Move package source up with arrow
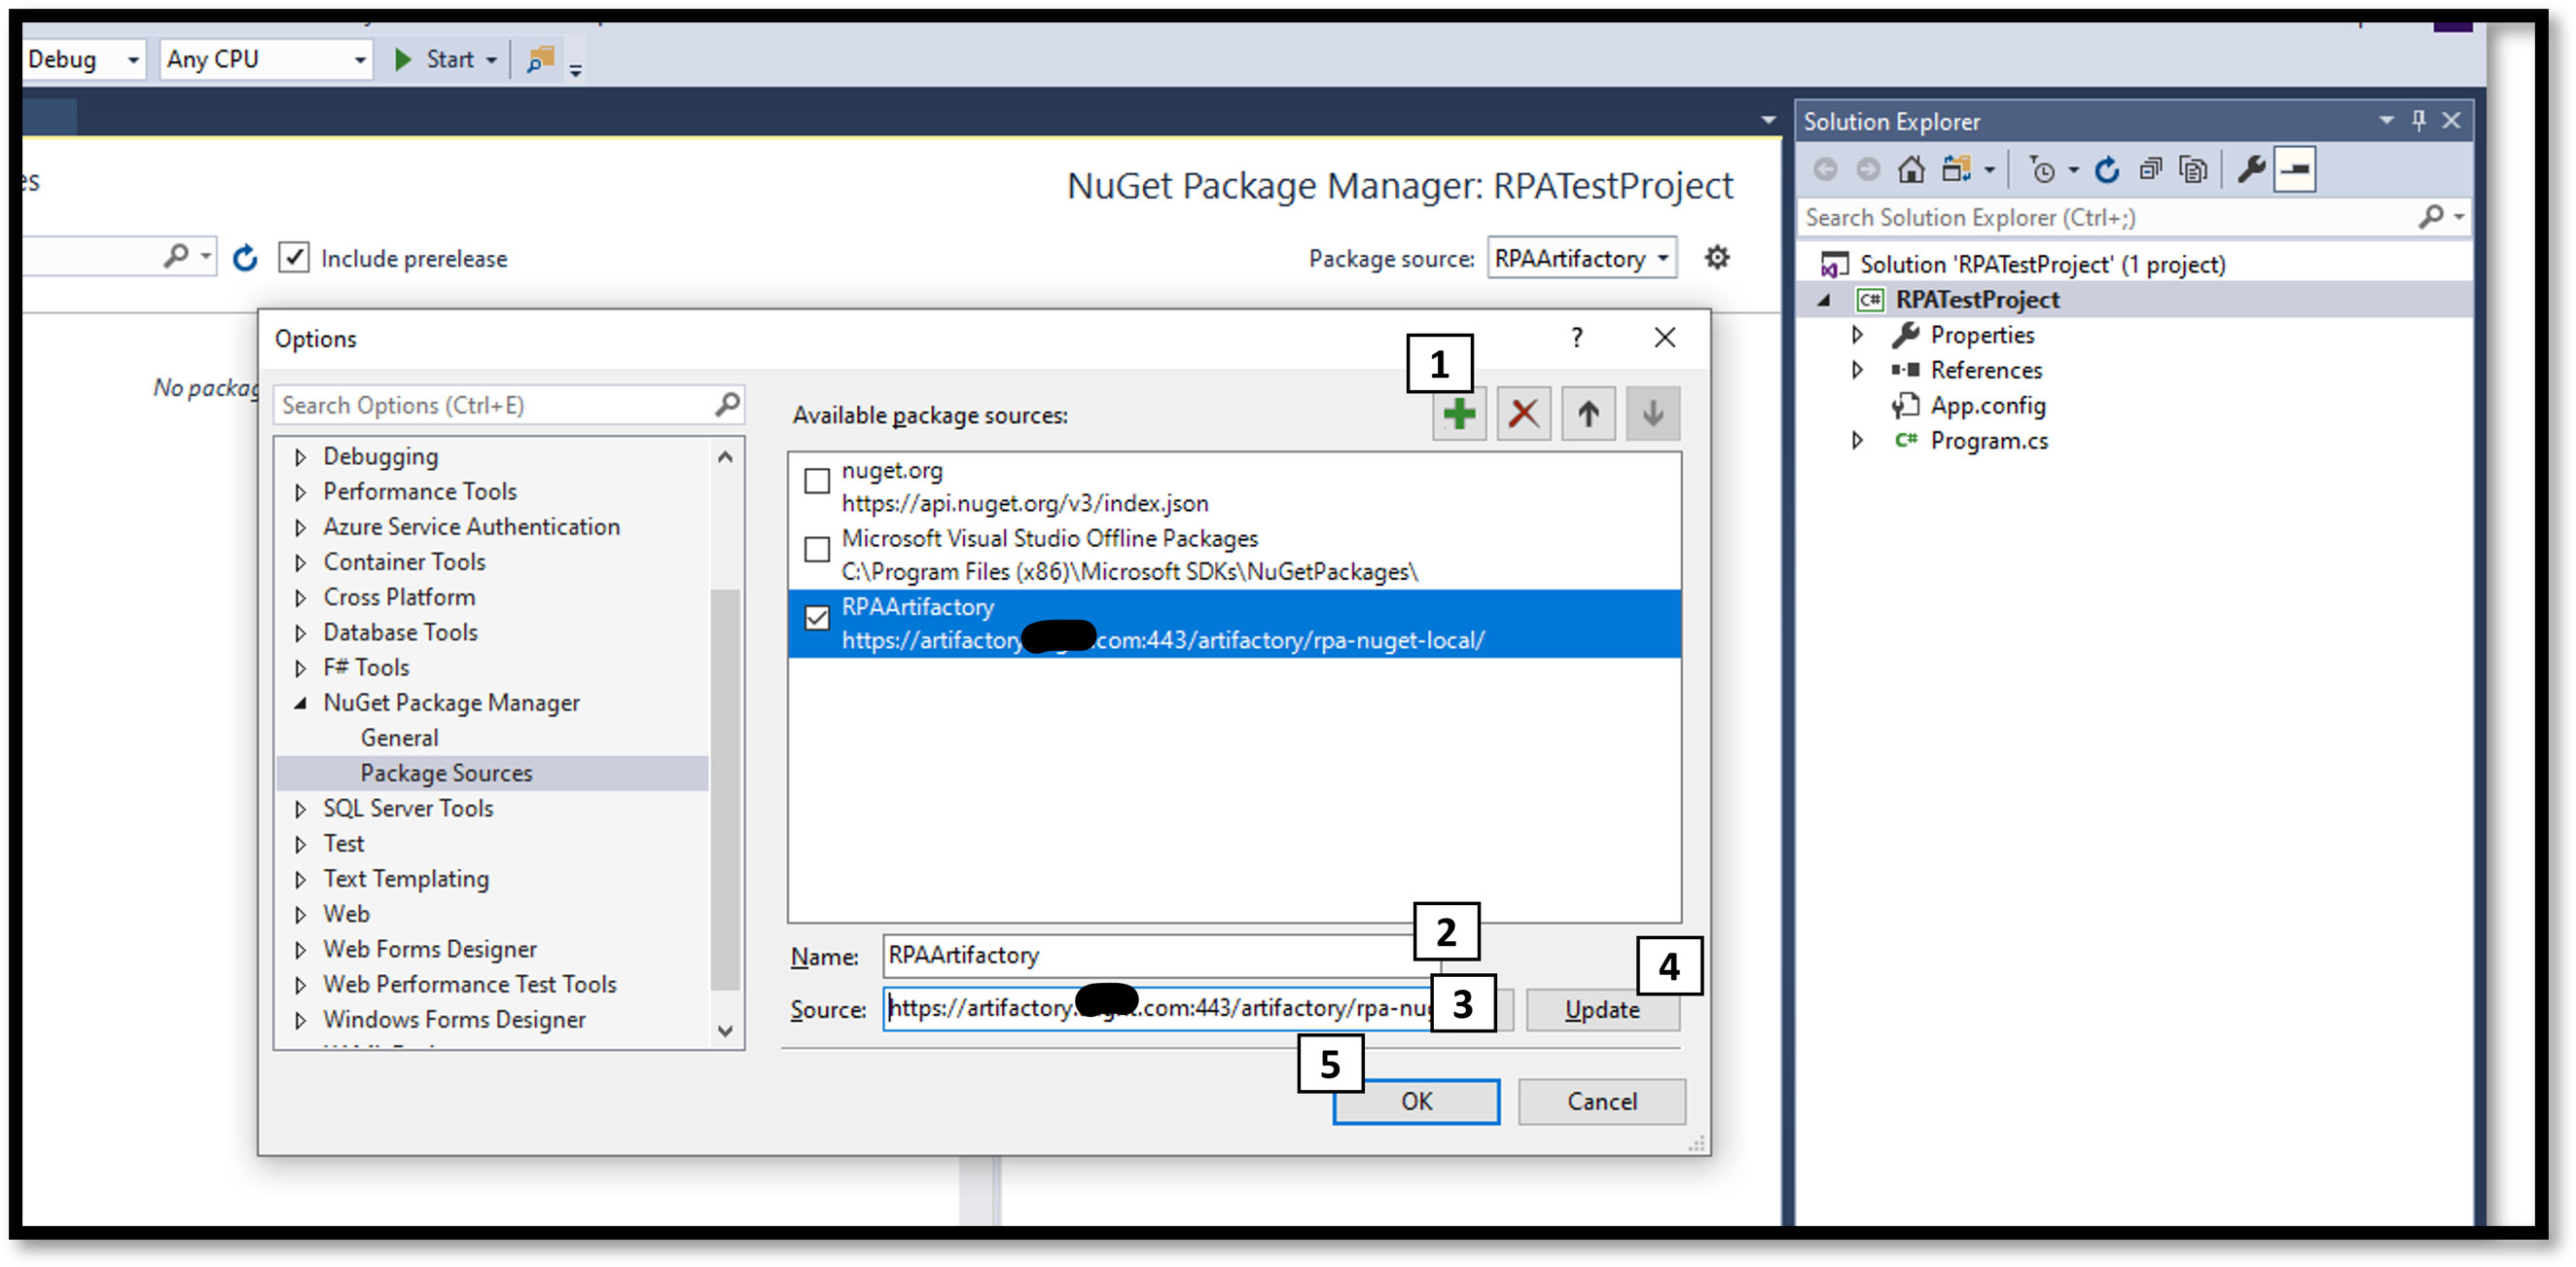 [1588, 413]
